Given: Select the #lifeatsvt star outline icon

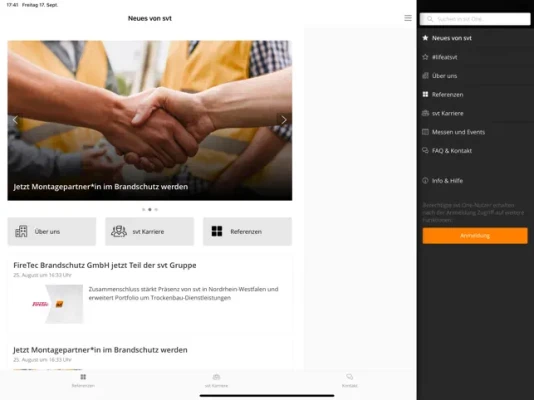Looking at the screenshot, I should (x=425, y=57).
